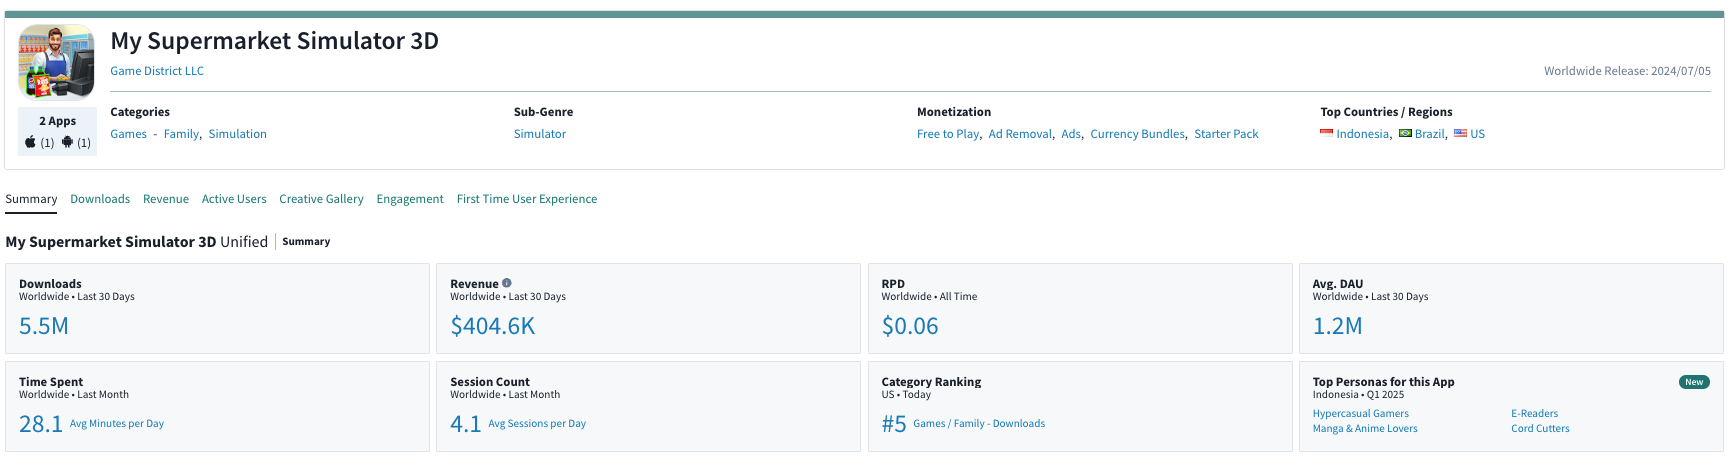
Task: Click the $404.6K revenue value
Action: click(493, 326)
